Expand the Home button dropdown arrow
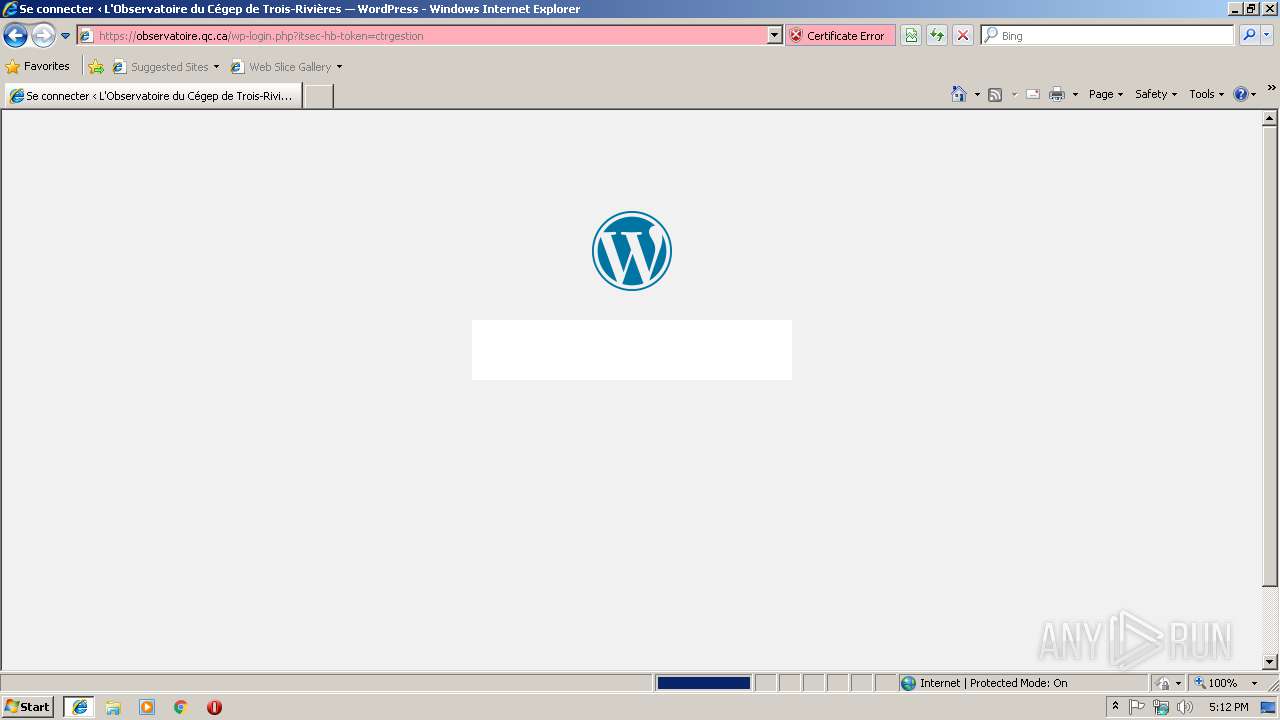The height and width of the screenshot is (720, 1280). click(x=977, y=94)
